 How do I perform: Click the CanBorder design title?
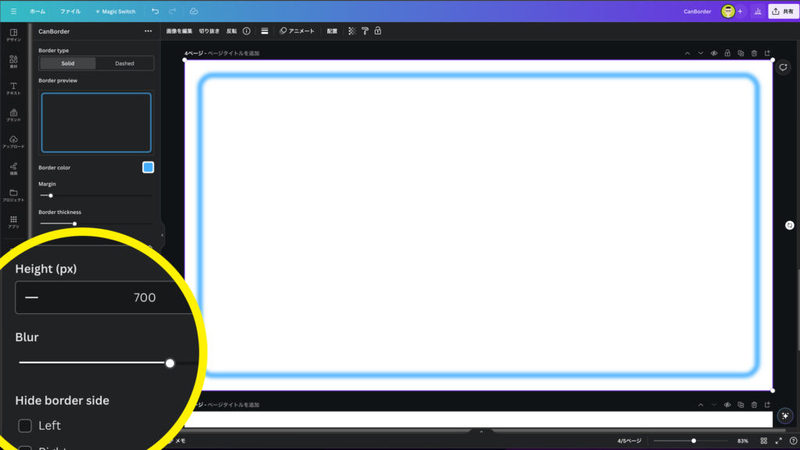coord(697,11)
